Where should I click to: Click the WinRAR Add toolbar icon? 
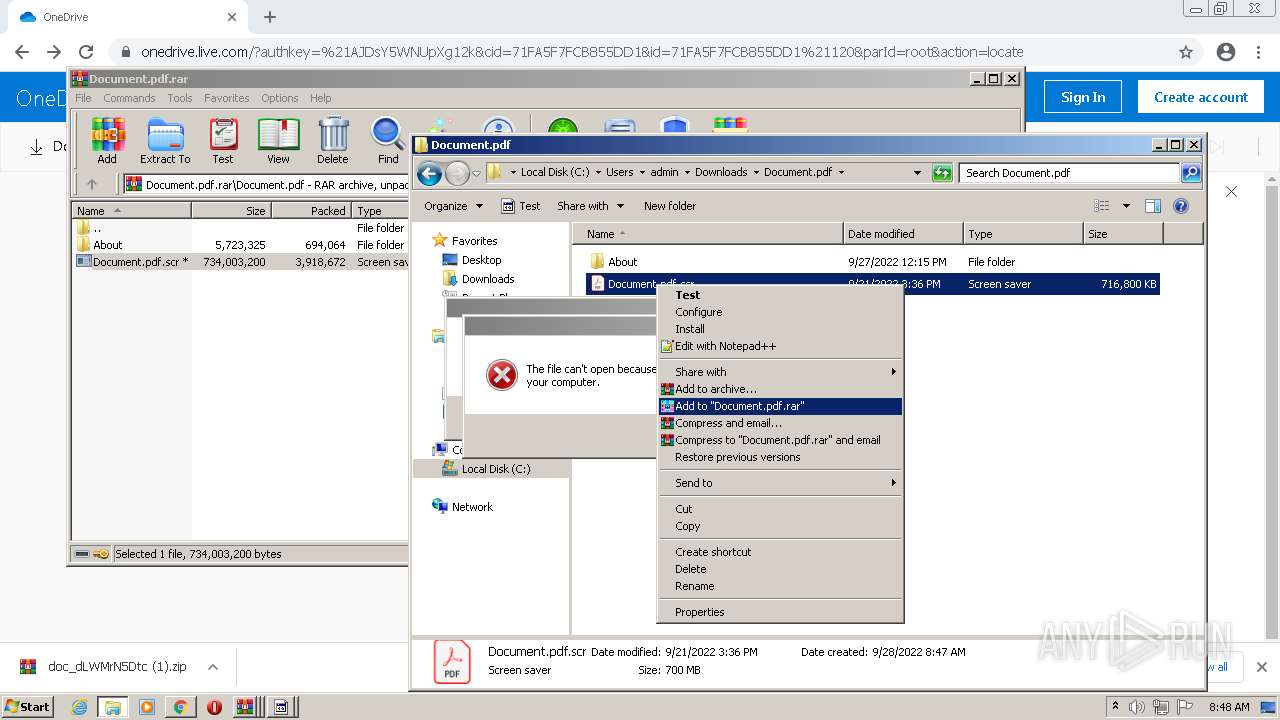(107, 140)
